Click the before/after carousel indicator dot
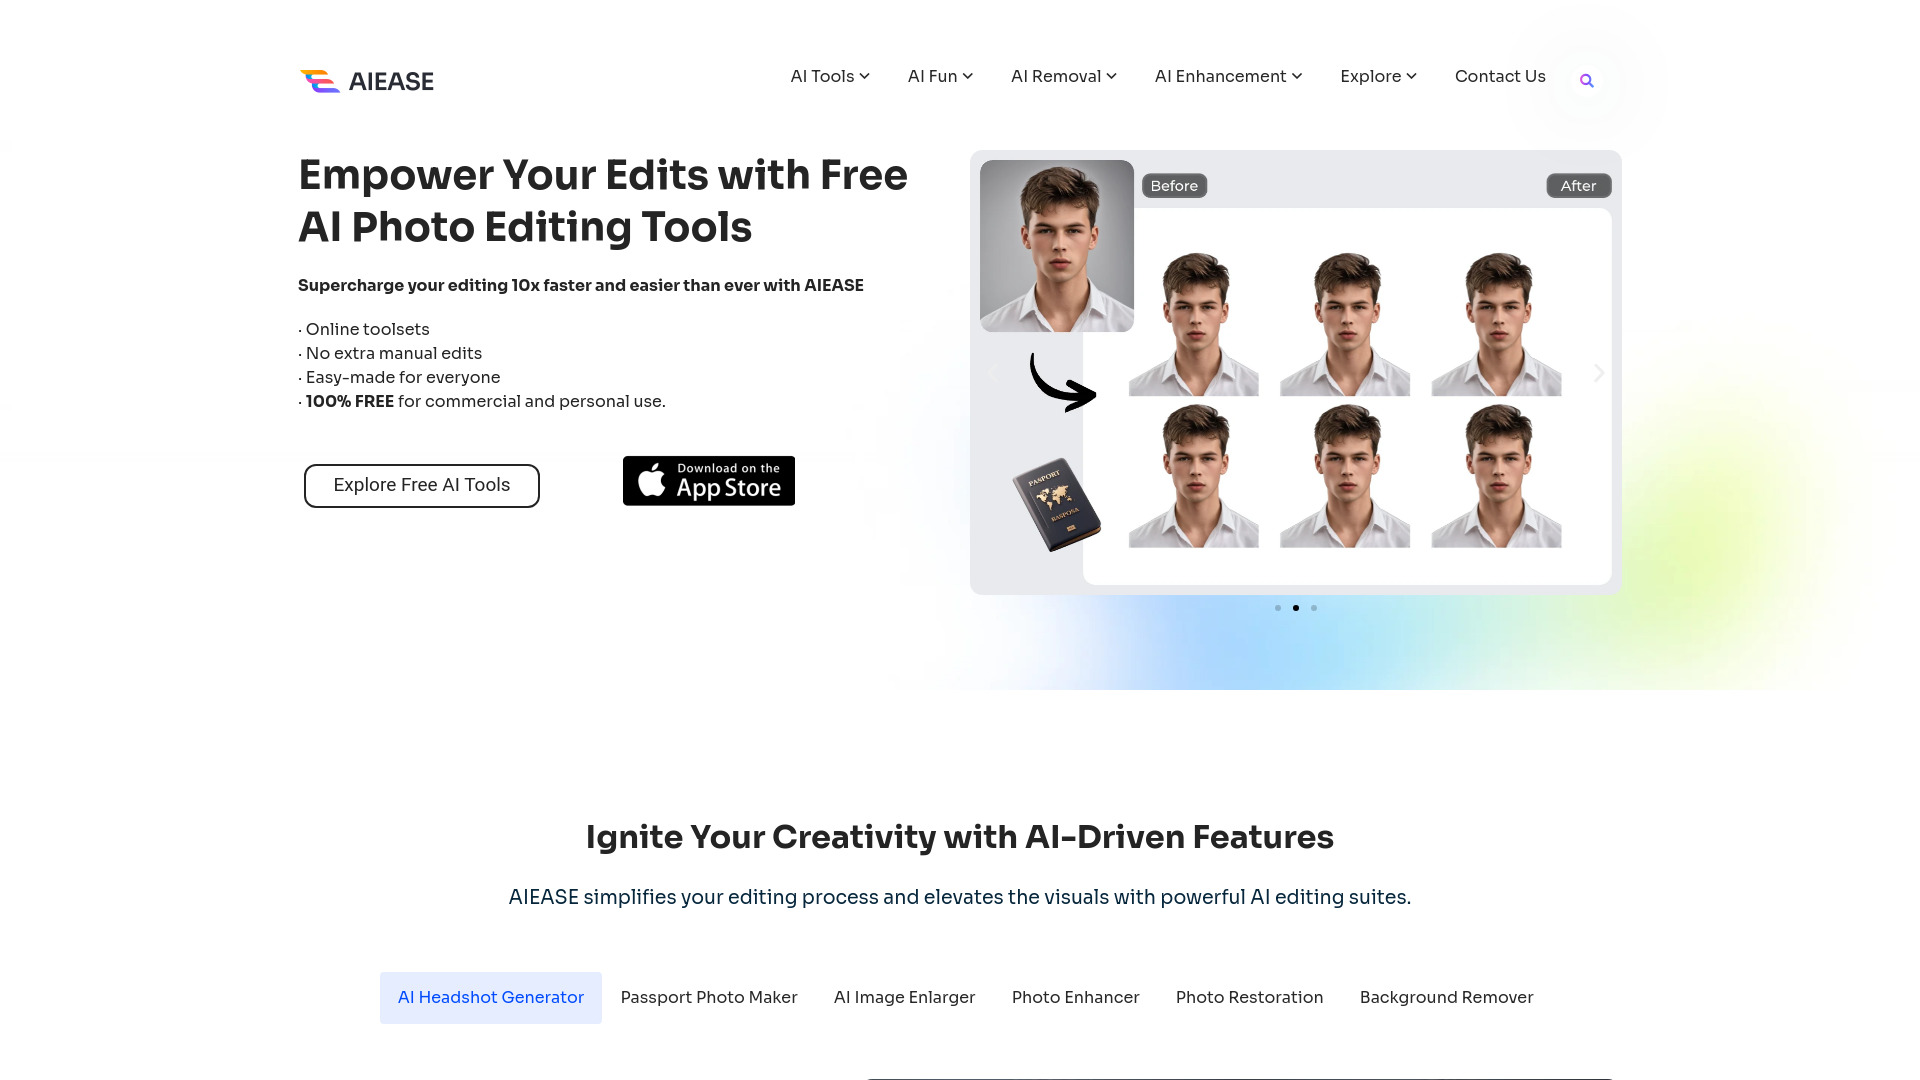Image resolution: width=1920 pixels, height=1080 pixels. 1296,607
